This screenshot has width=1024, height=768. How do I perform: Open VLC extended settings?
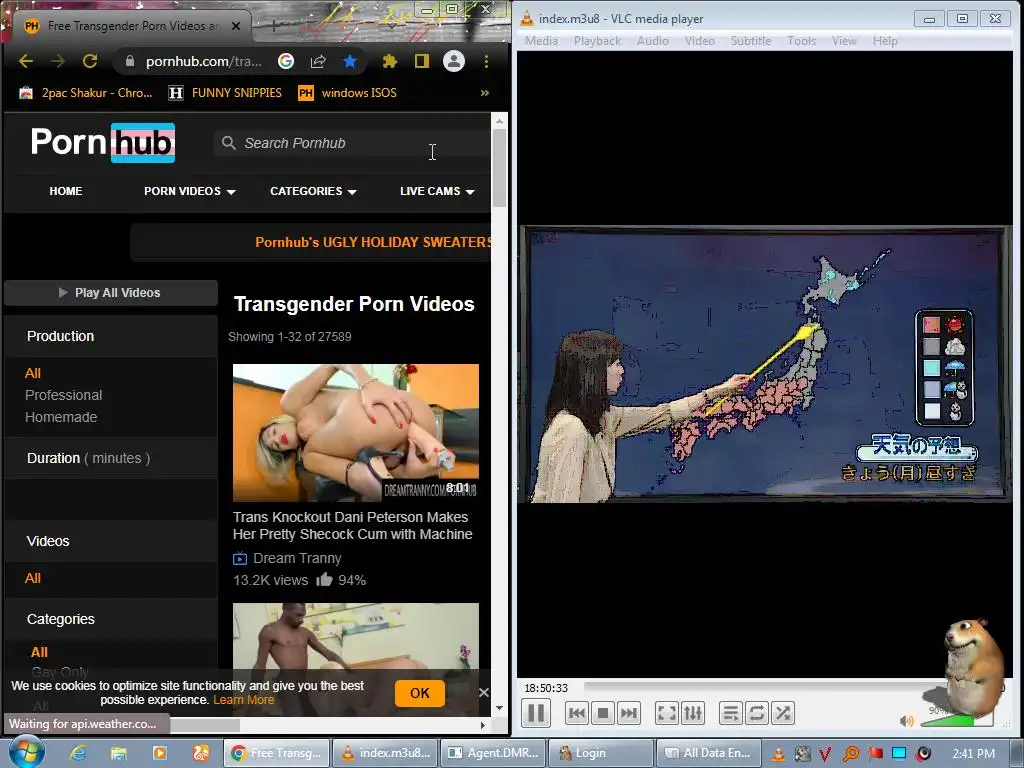[693, 713]
